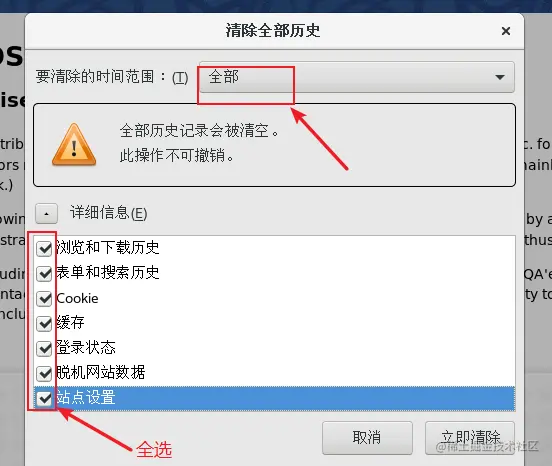Toggle the 脱机网站数据 checkbox

tap(44, 373)
